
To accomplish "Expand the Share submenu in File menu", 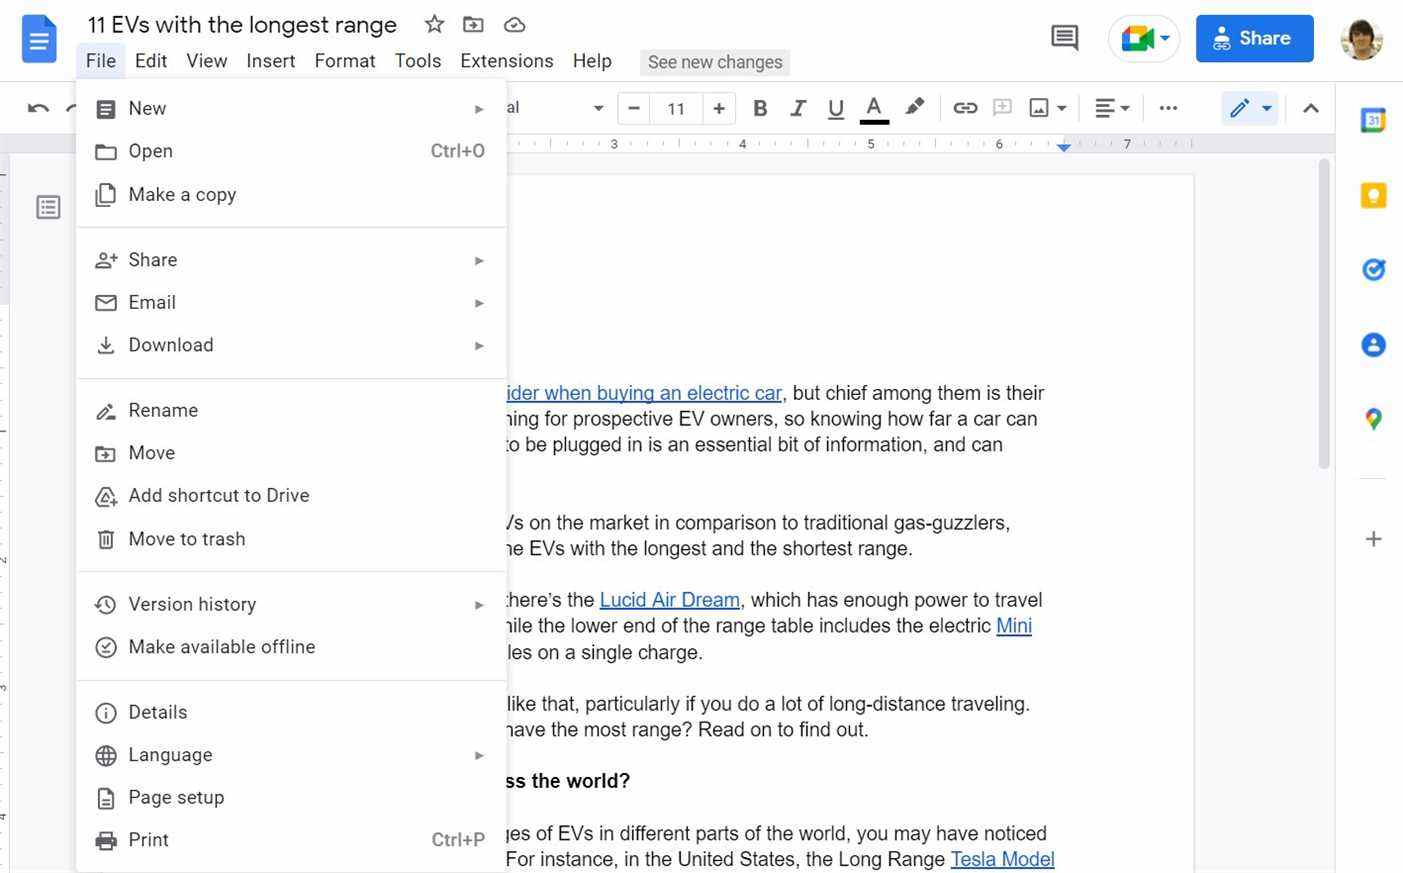I will [291, 260].
